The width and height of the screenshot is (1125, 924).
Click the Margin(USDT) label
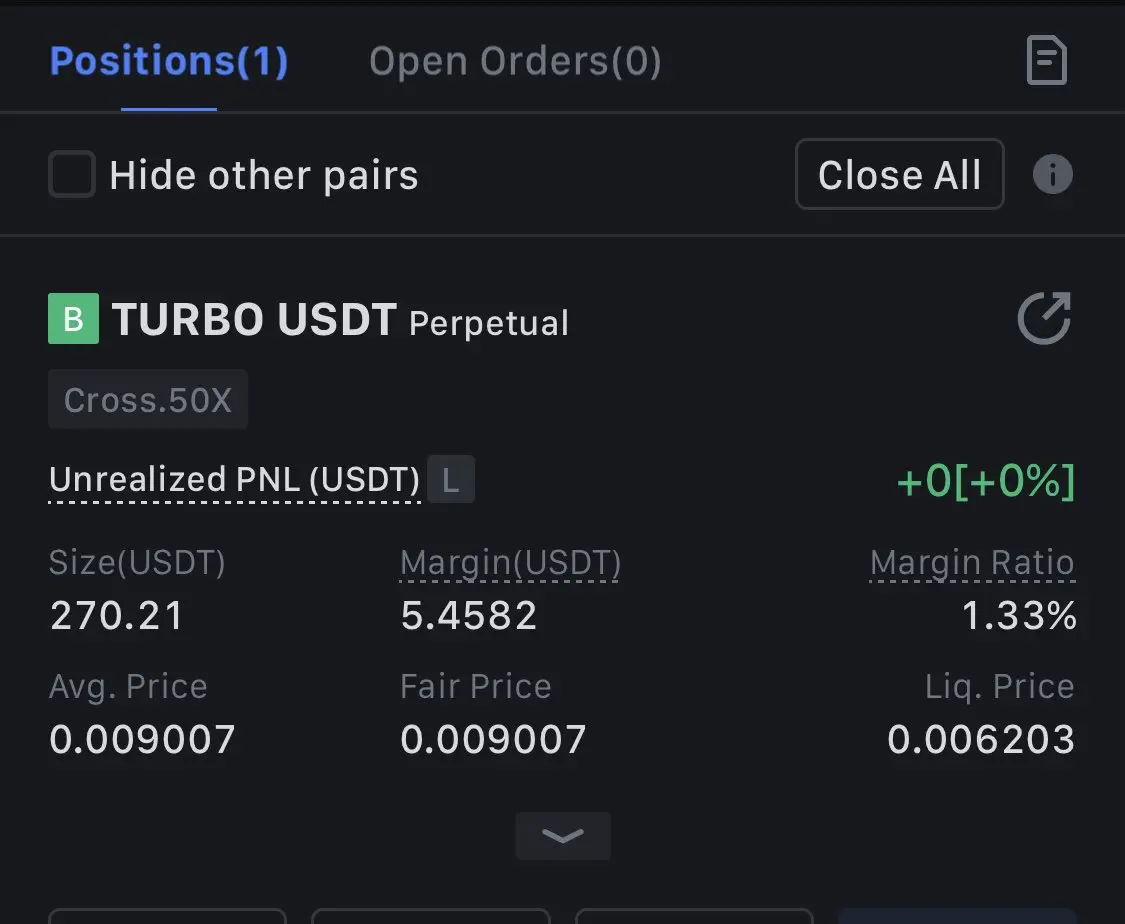click(x=510, y=562)
